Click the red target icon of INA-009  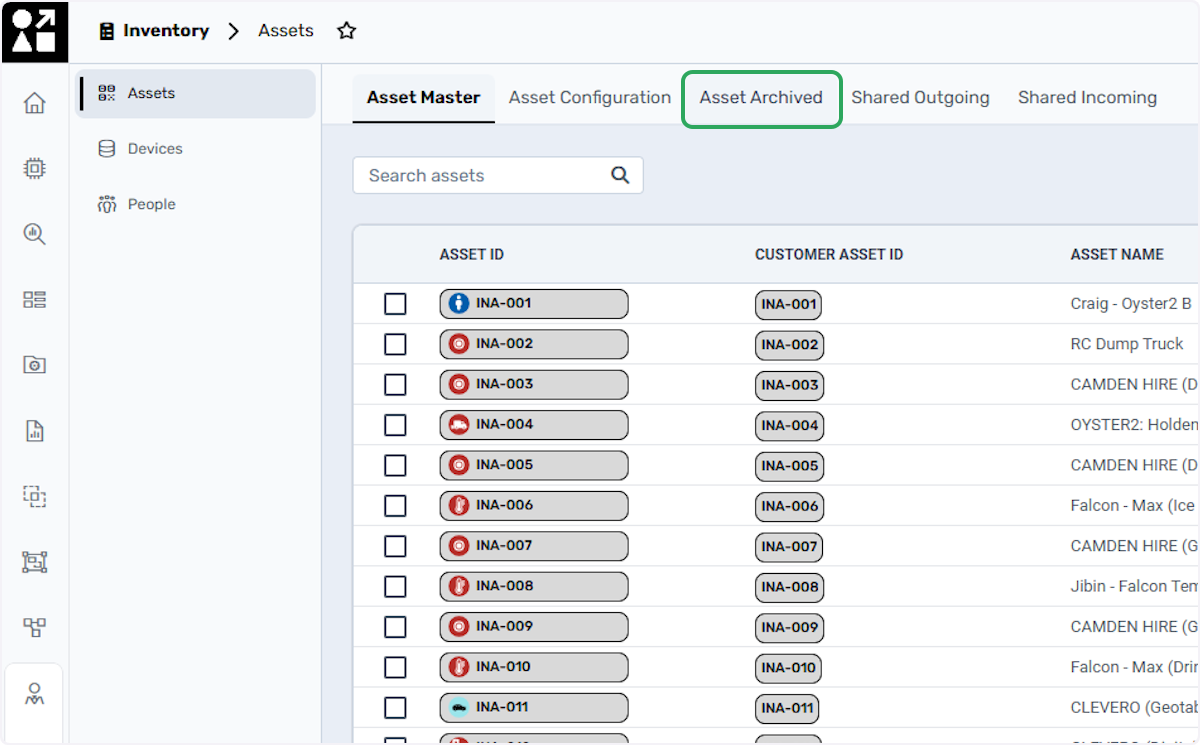click(x=459, y=626)
